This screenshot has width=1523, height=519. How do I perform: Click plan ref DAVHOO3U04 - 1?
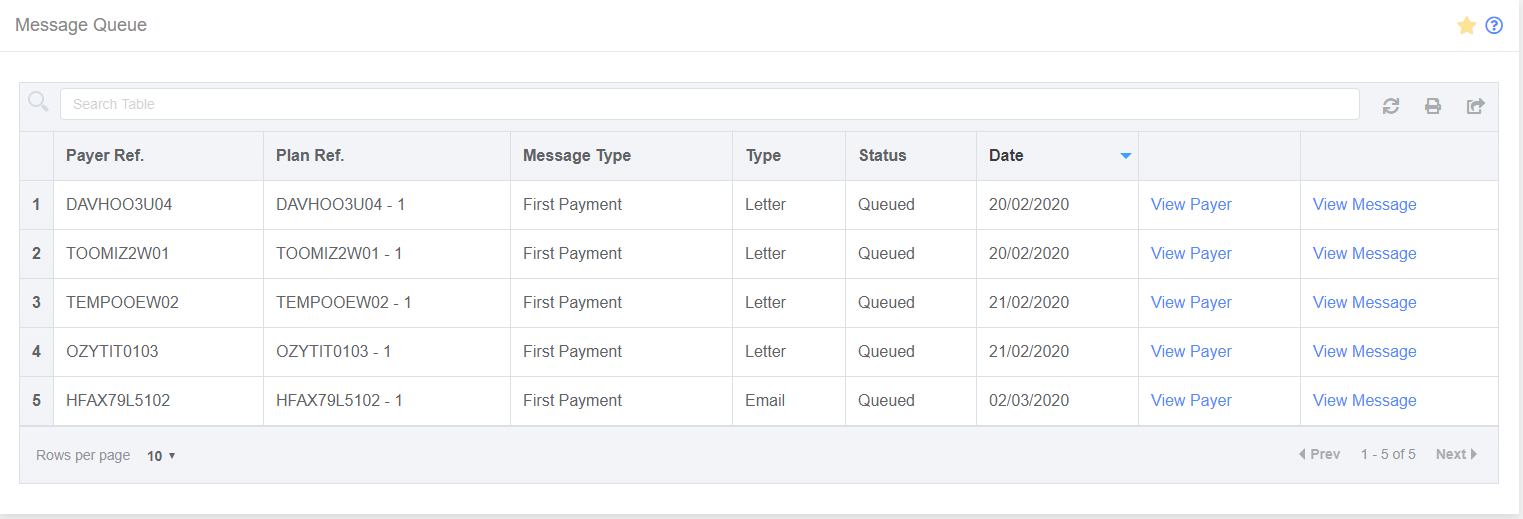pos(340,204)
